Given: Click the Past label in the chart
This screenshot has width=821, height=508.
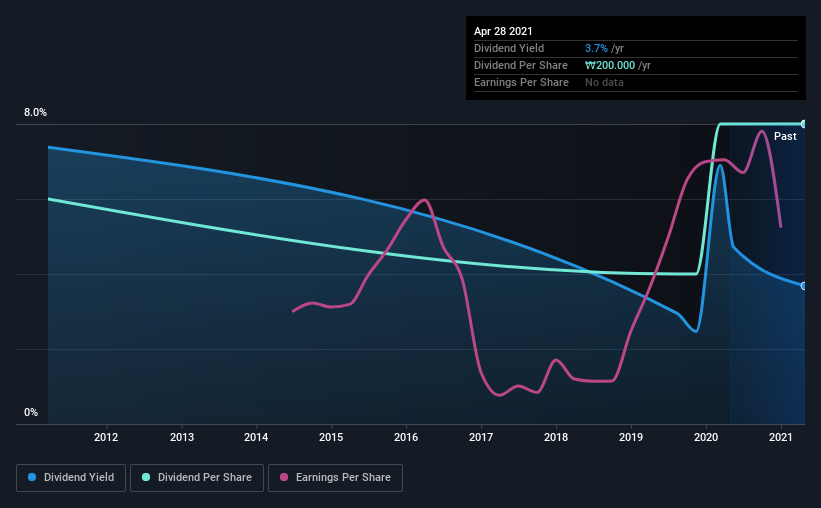Looking at the screenshot, I should (785, 136).
